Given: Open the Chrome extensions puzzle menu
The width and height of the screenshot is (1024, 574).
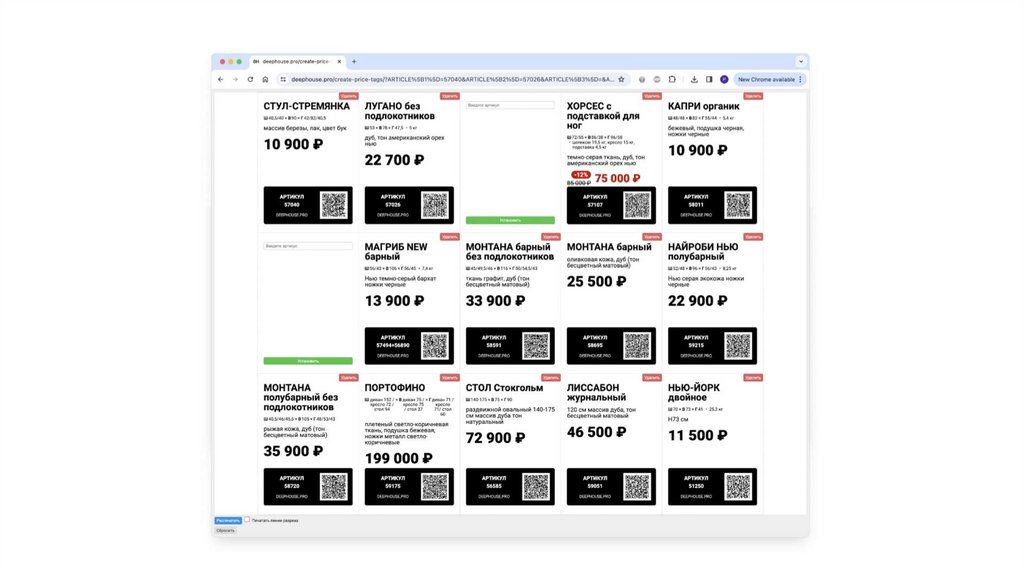Looking at the screenshot, I should click(672, 80).
